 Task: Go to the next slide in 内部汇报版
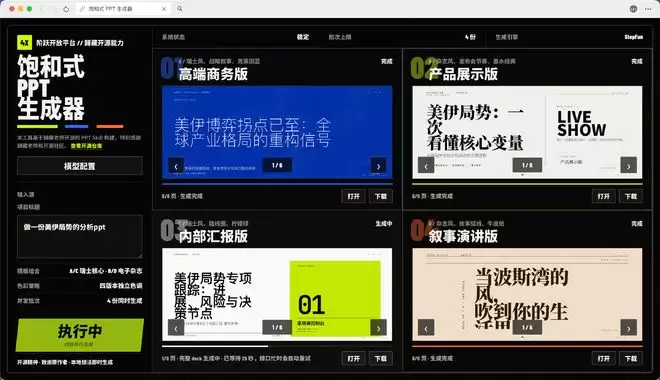point(378,328)
